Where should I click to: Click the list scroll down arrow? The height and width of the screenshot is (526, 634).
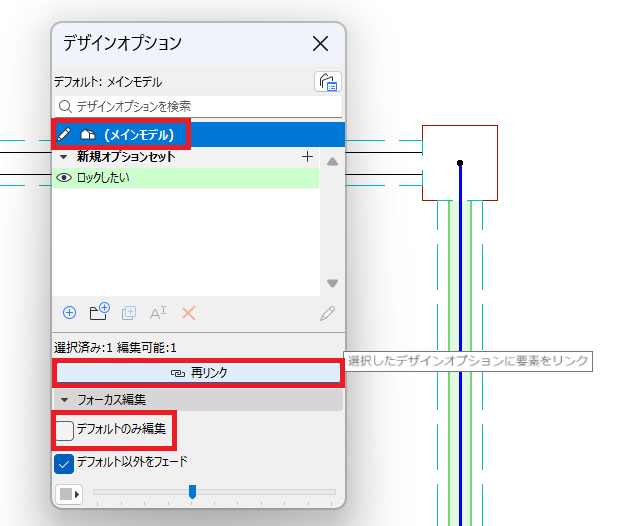click(x=332, y=283)
